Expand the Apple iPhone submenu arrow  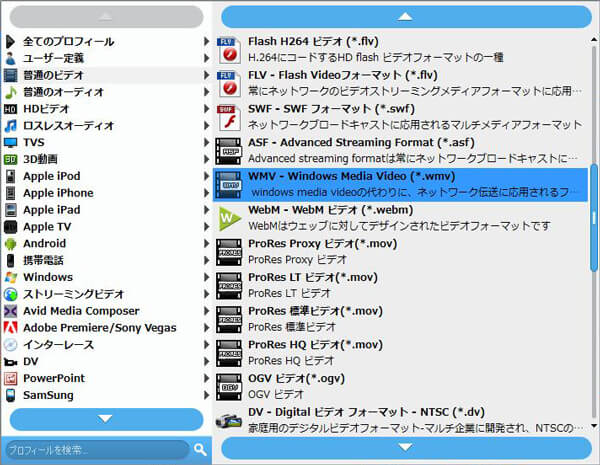(206, 193)
